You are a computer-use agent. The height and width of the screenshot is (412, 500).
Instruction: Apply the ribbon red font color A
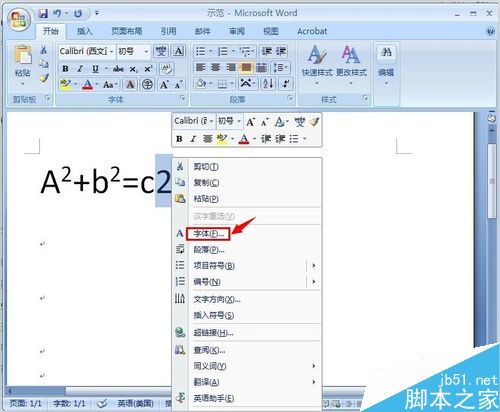[x=87, y=85]
